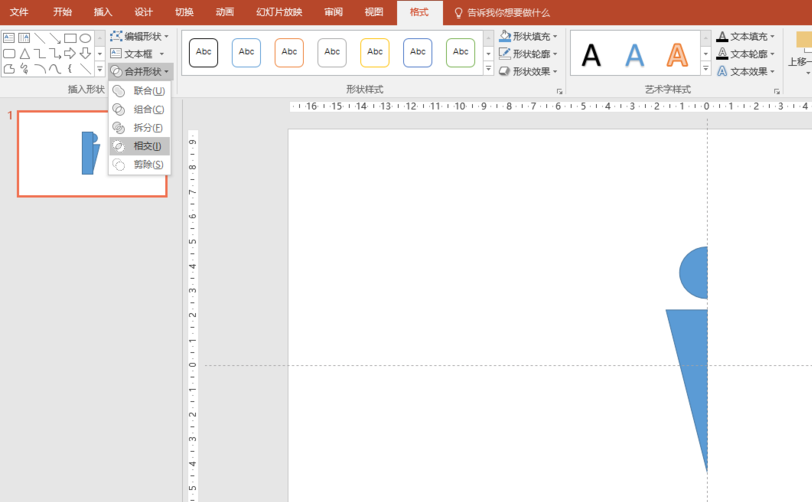Open 文本效果 text effects menu
Screen dimensions: 812x502
click(x=747, y=72)
